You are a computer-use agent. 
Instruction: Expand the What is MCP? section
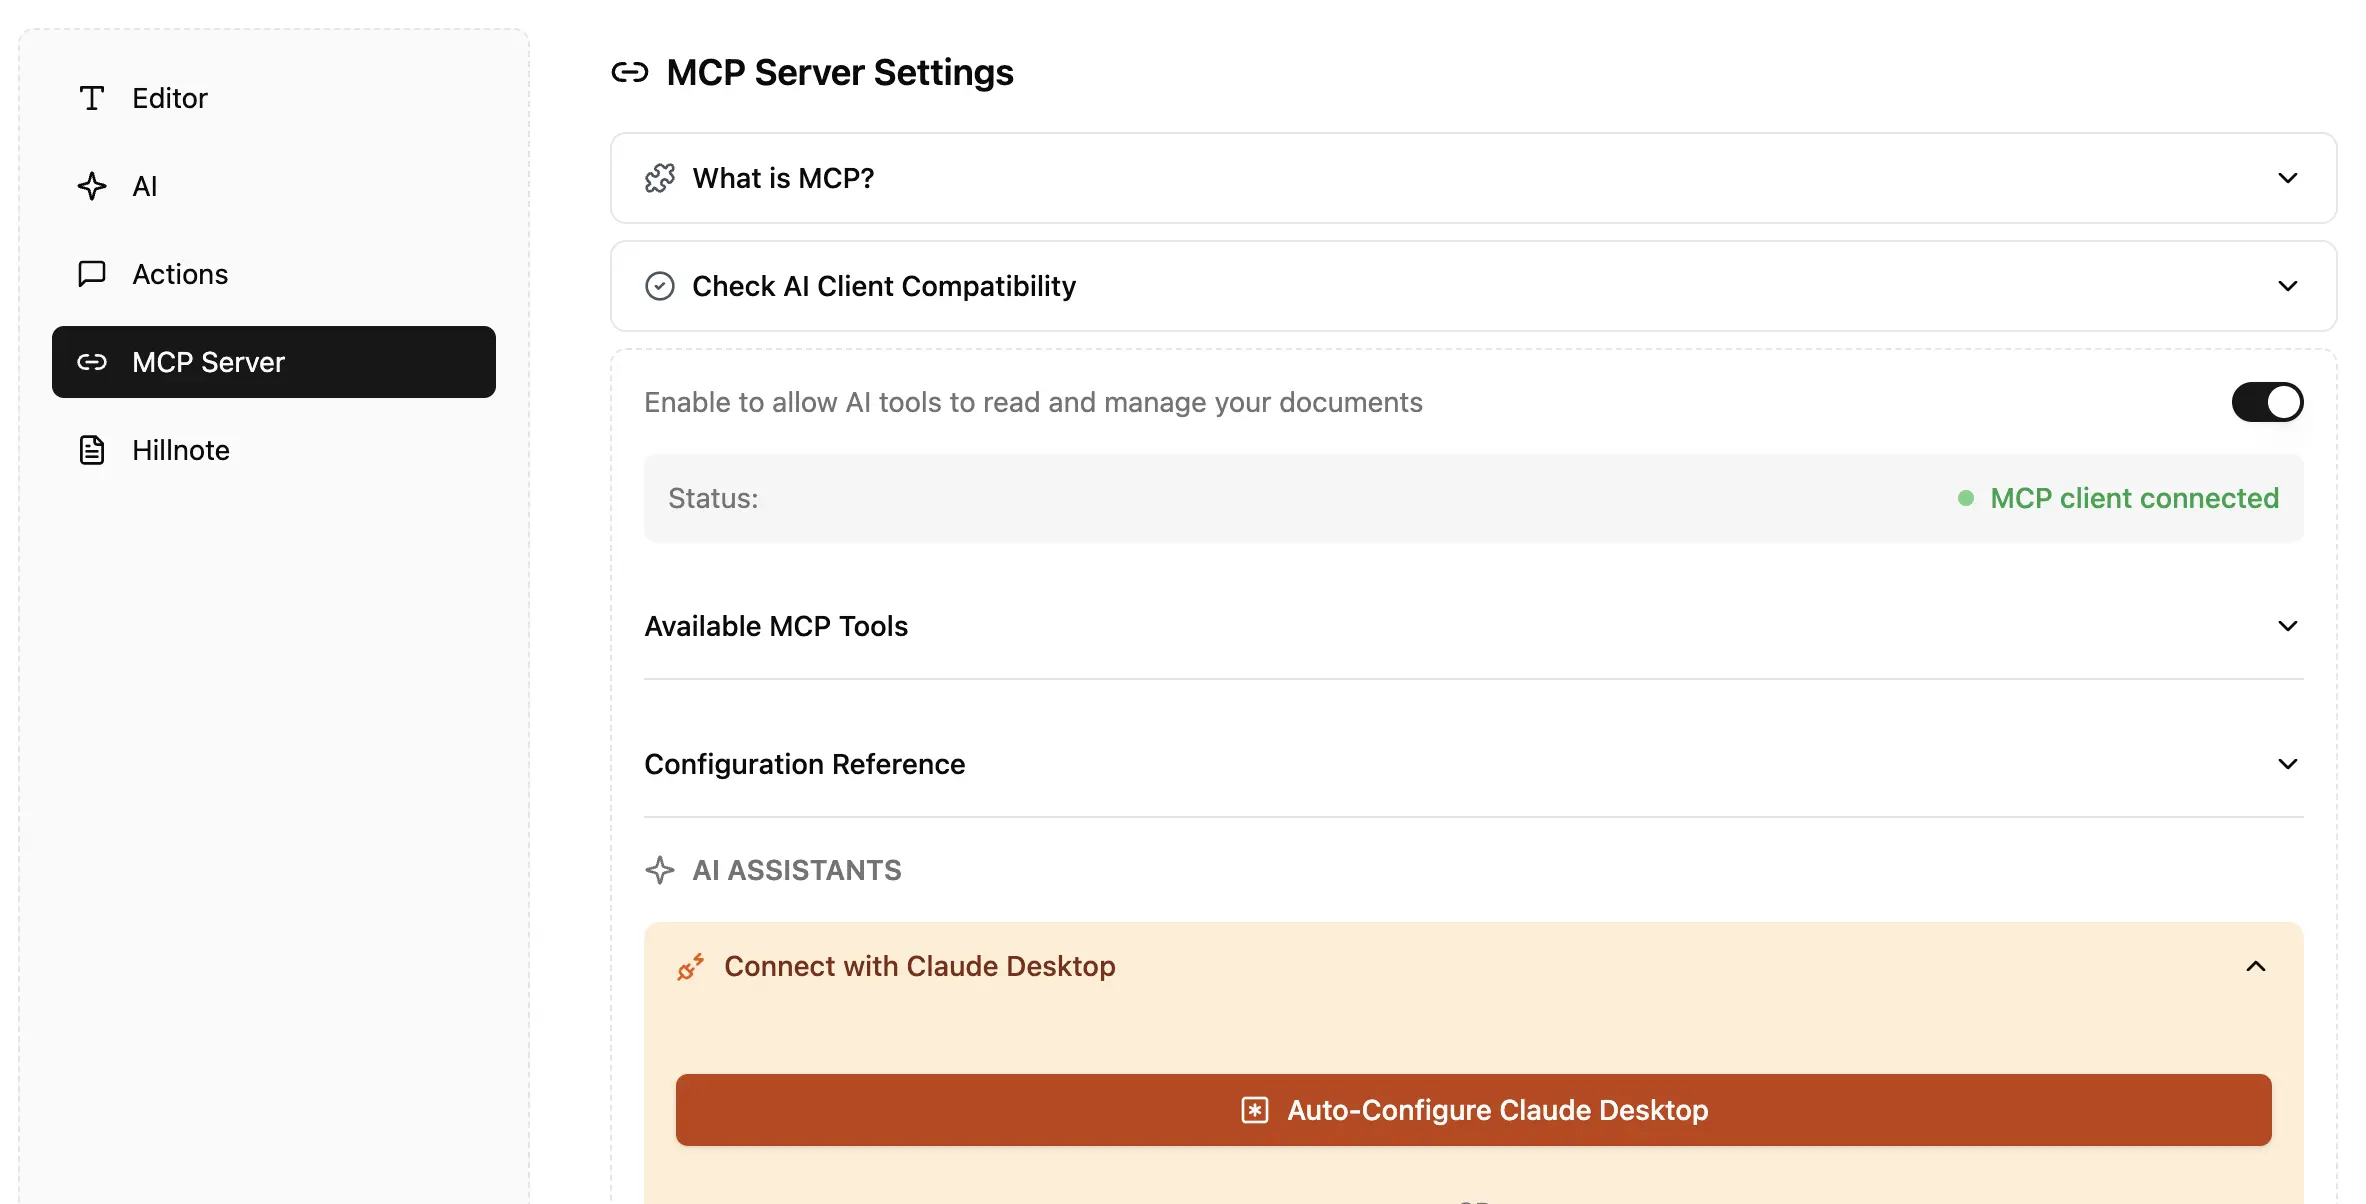[x=2287, y=178]
